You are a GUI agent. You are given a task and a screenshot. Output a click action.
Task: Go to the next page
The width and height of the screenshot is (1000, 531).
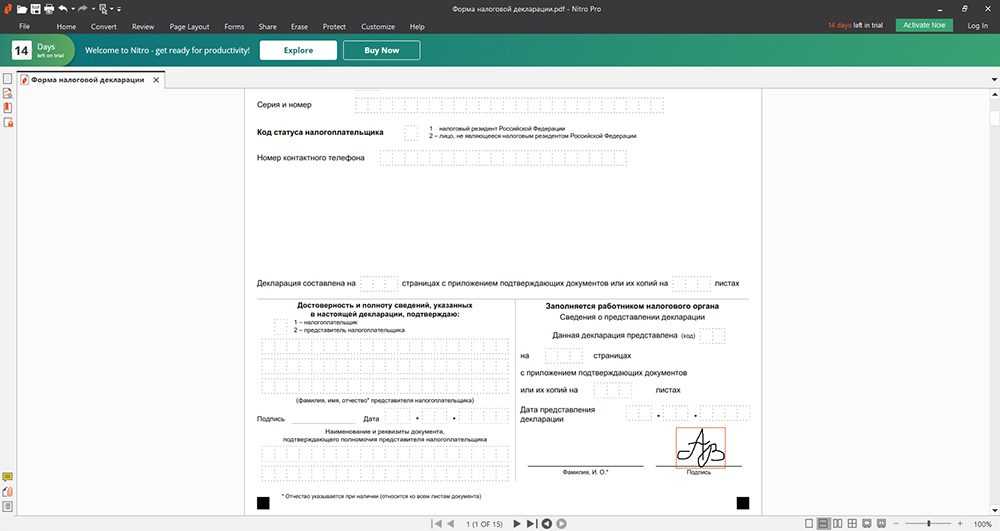(517, 523)
